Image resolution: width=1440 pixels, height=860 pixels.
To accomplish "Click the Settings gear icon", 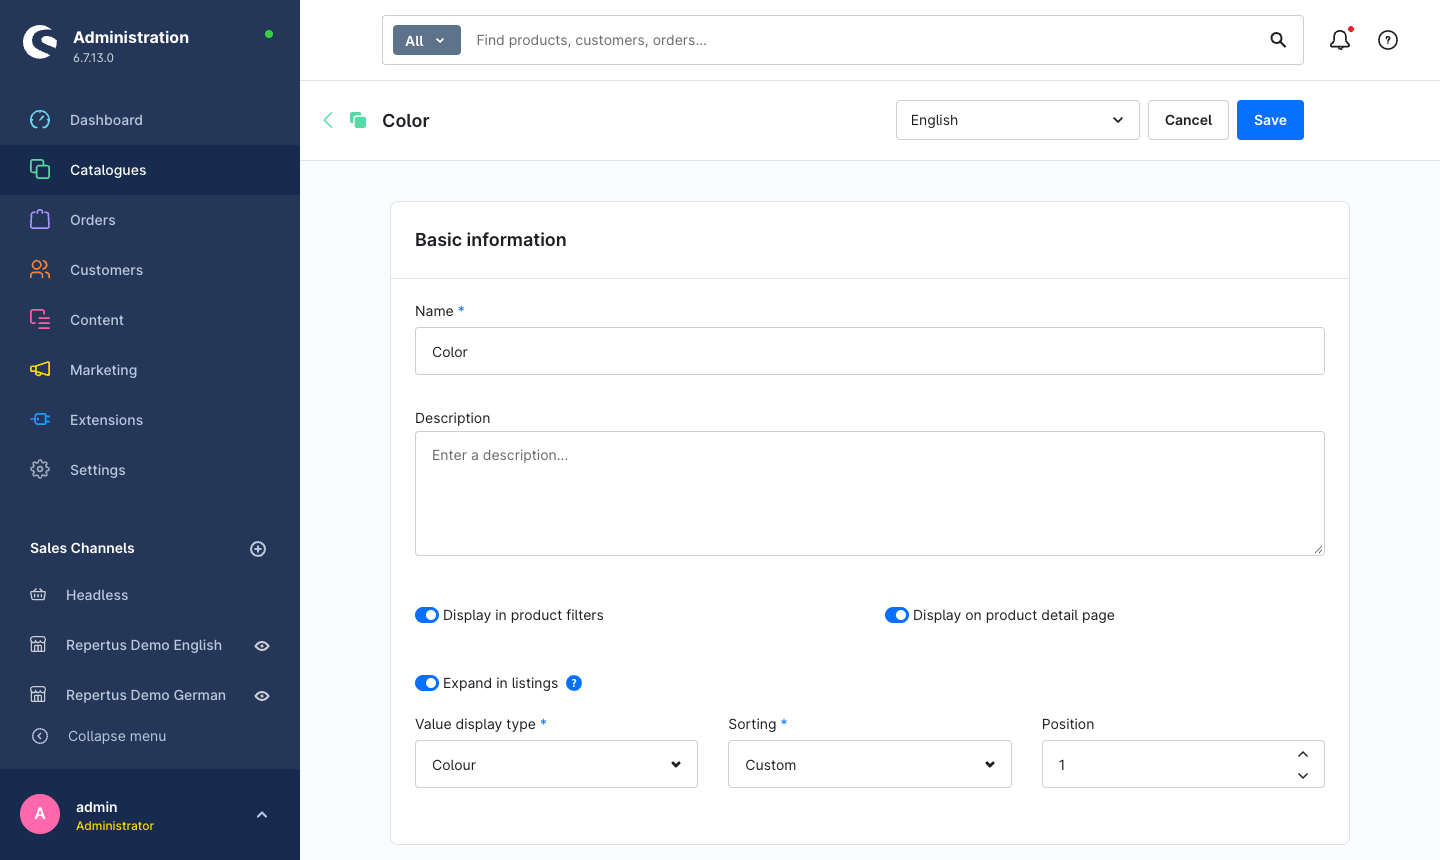I will coord(40,470).
